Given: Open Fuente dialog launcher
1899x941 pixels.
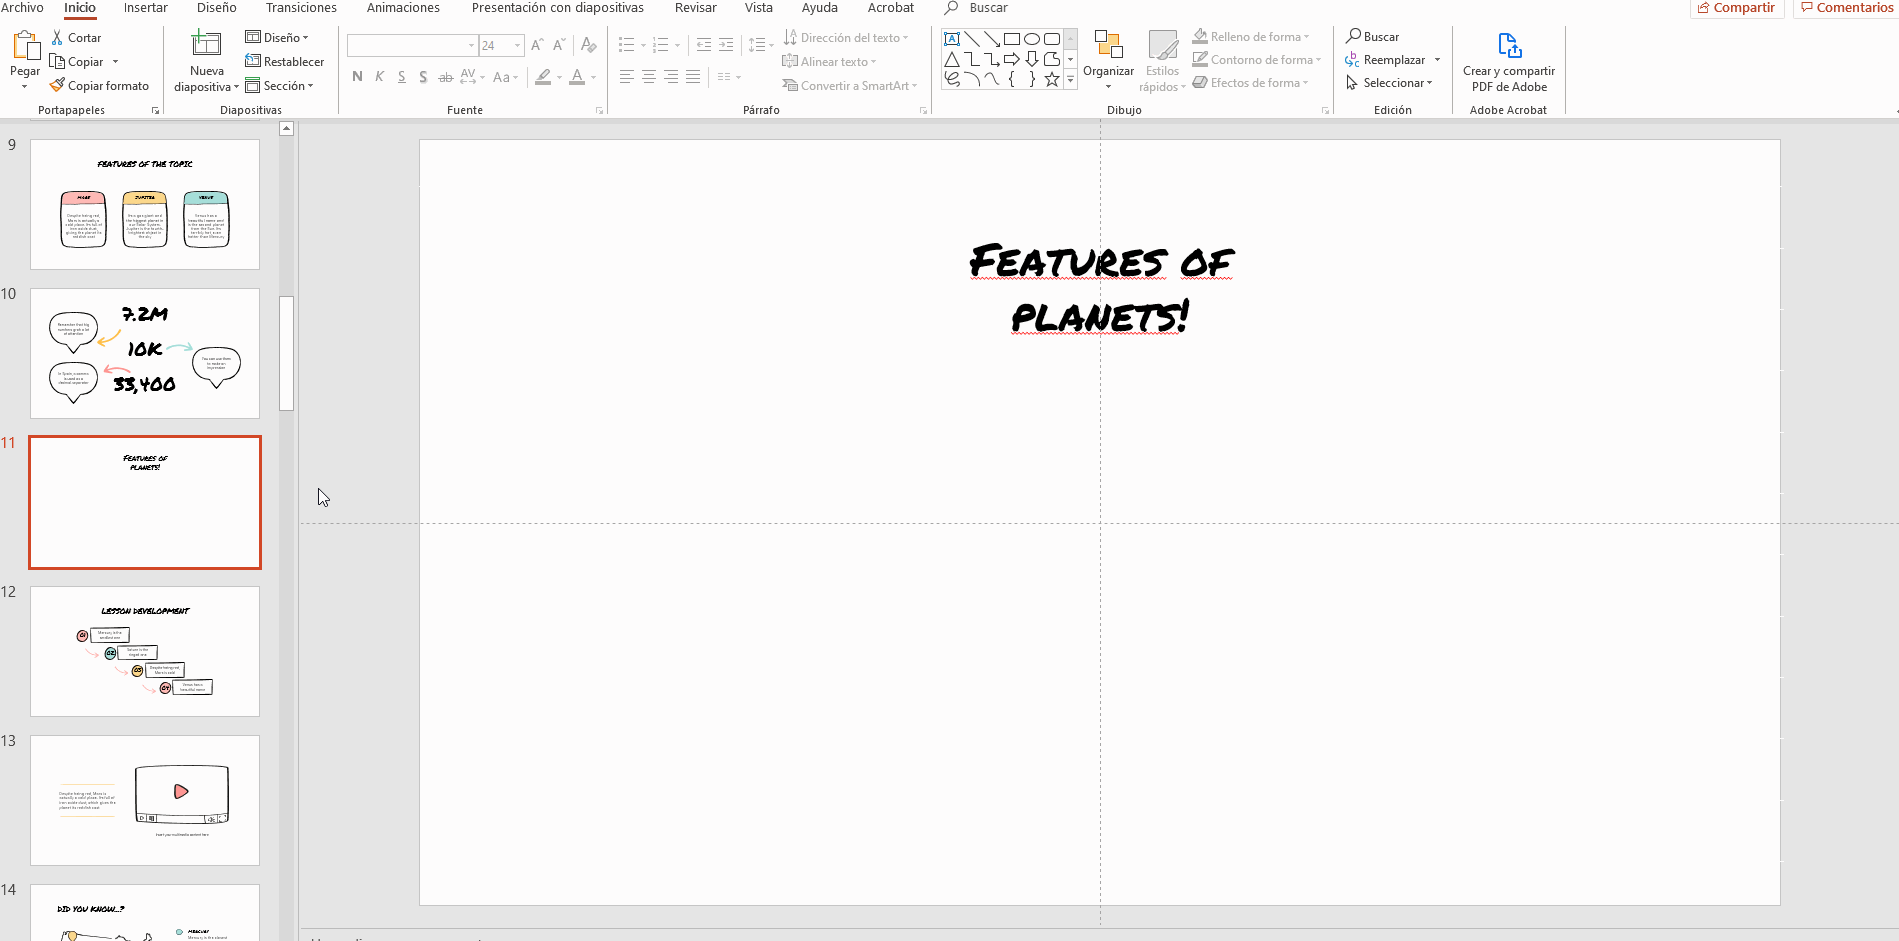Looking at the screenshot, I should (600, 110).
